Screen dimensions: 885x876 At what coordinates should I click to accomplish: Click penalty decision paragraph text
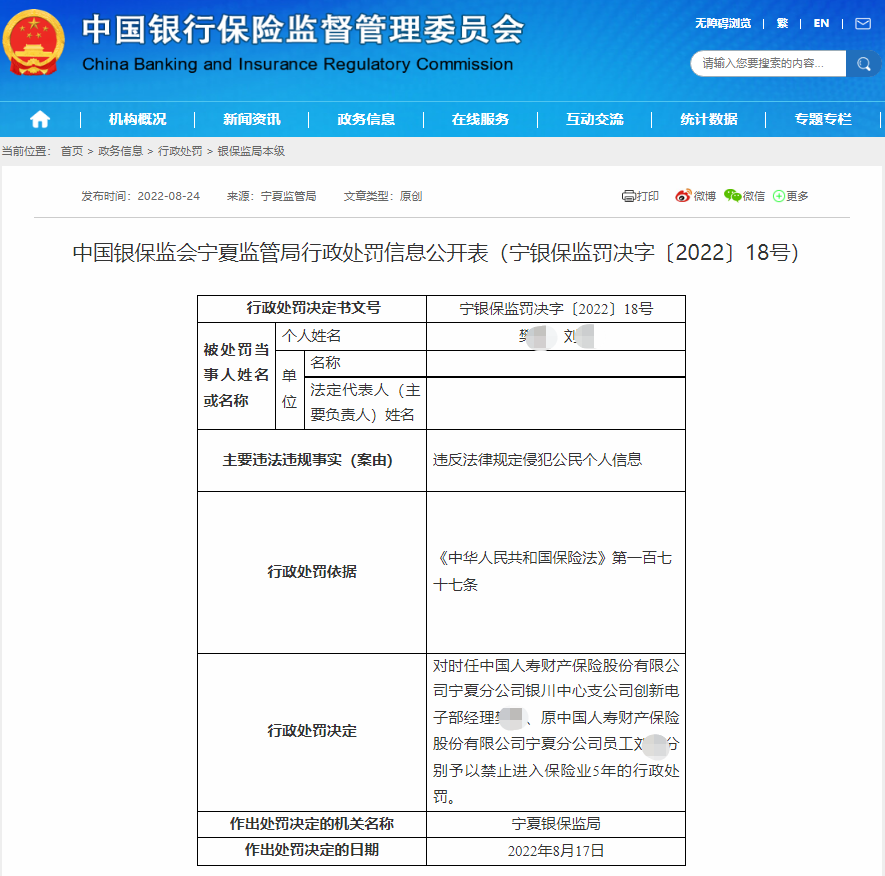point(556,732)
